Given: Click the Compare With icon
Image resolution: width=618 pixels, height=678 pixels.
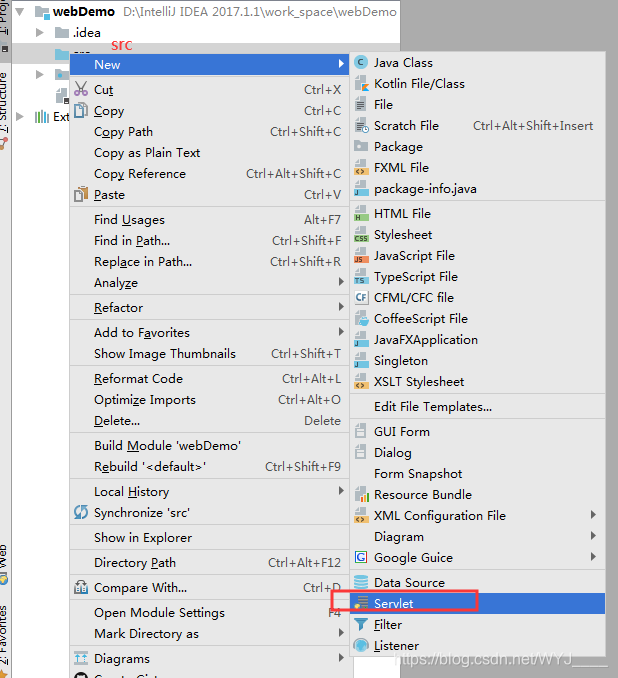Looking at the screenshot, I should pos(81,588).
